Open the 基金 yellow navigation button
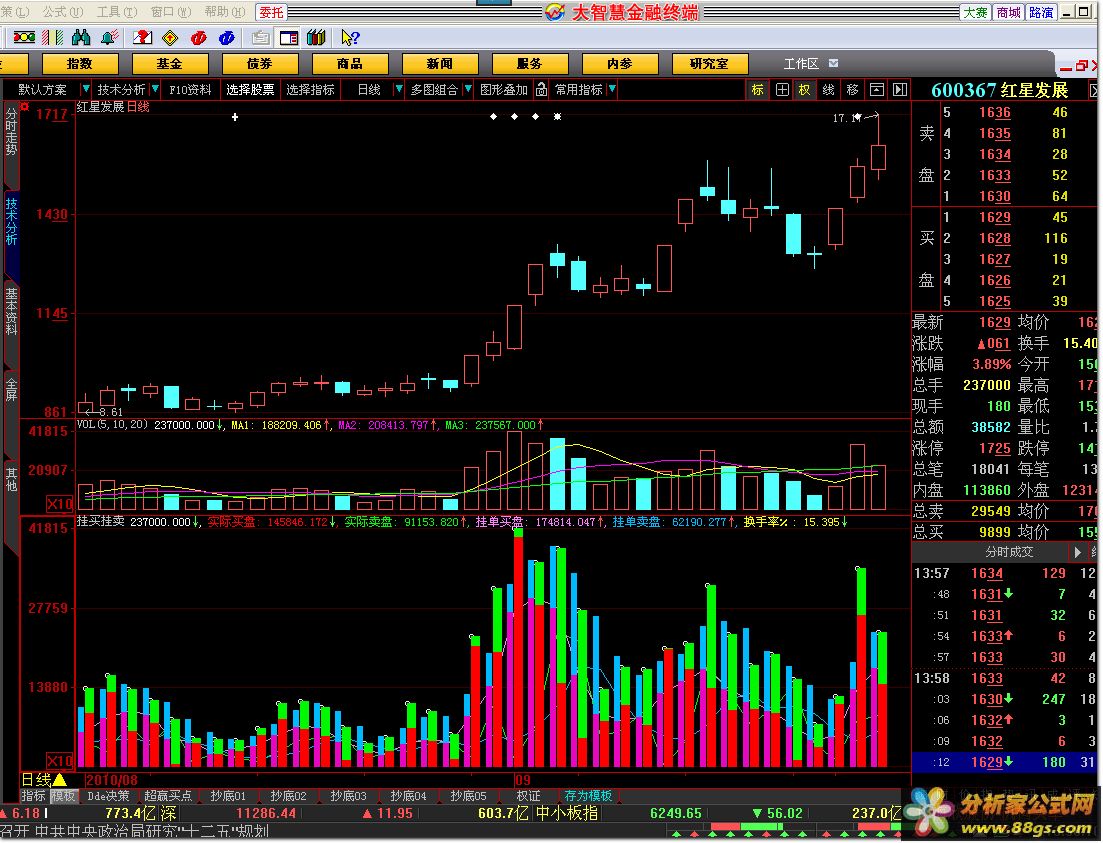This screenshot has width=1103, height=843. (x=170, y=63)
